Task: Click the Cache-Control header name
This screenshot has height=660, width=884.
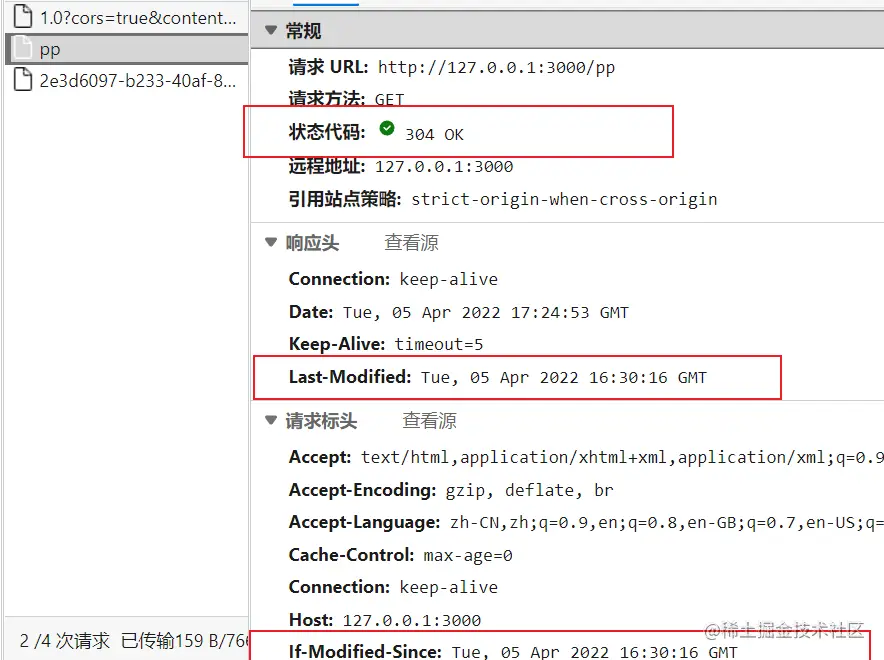Action: [351, 555]
